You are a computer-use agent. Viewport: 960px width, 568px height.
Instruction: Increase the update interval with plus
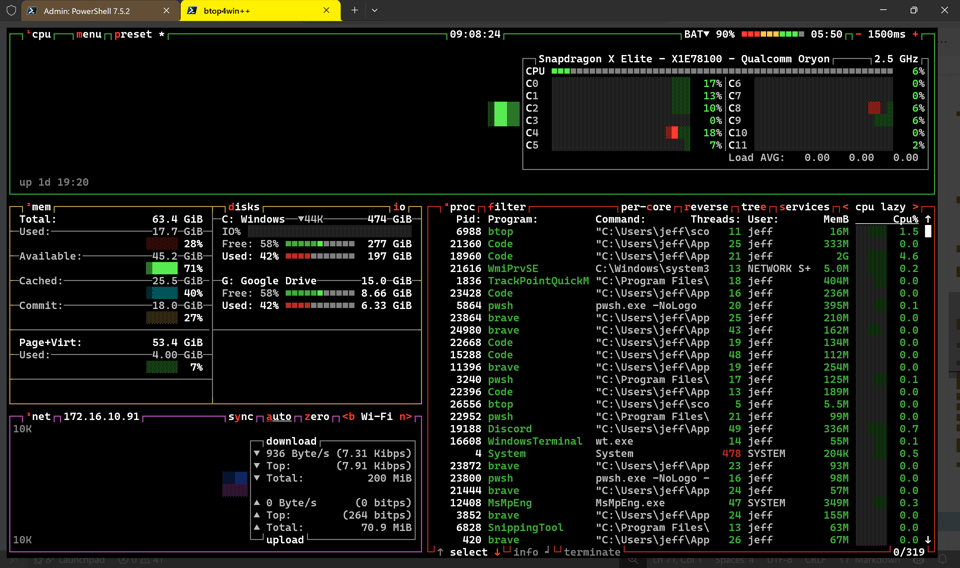tap(915, 34)
